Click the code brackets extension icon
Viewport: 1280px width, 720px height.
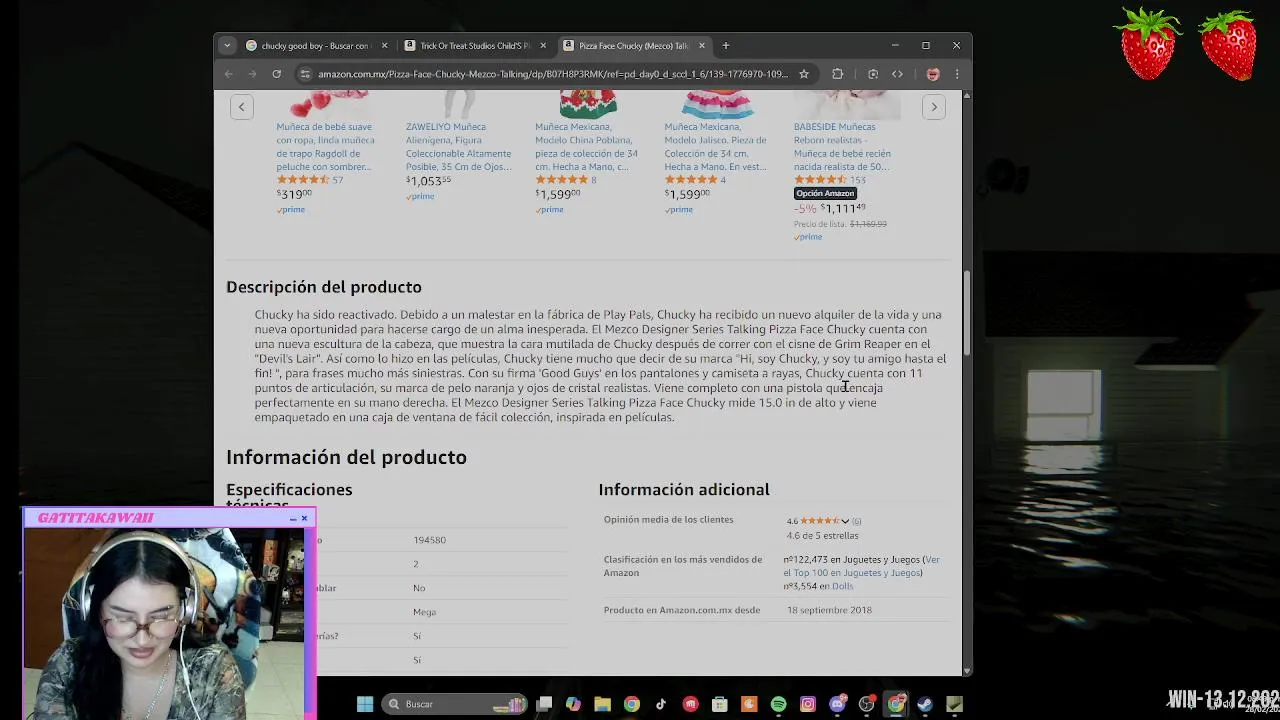(x=897, y=74)
